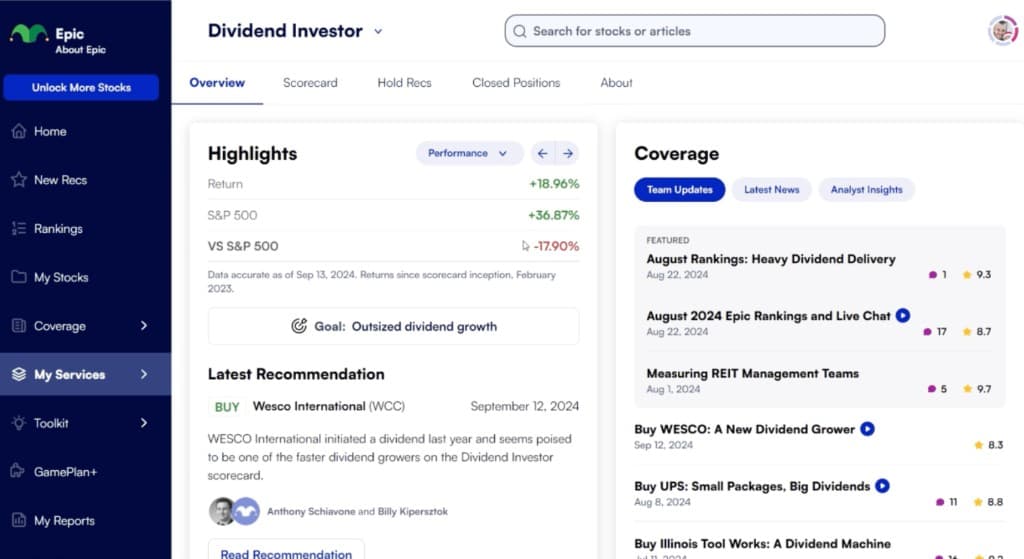Click the Epic jester hat logo

click(x=29, y=33)
